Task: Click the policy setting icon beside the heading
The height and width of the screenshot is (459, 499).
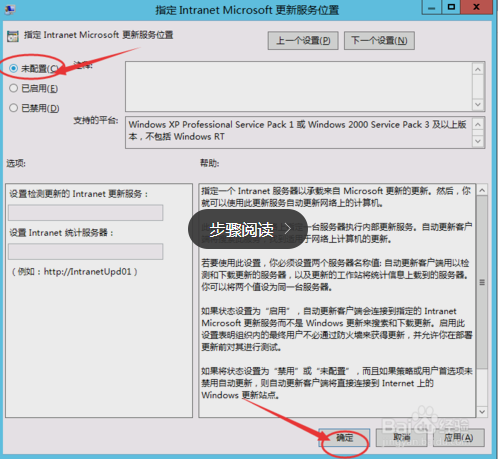Action: tap(13, 36)
